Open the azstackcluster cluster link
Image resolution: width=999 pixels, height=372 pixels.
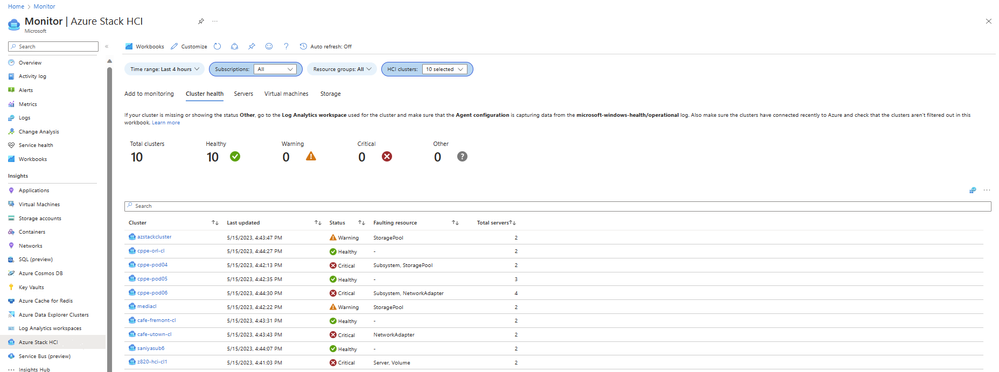(x=154, y=237)
